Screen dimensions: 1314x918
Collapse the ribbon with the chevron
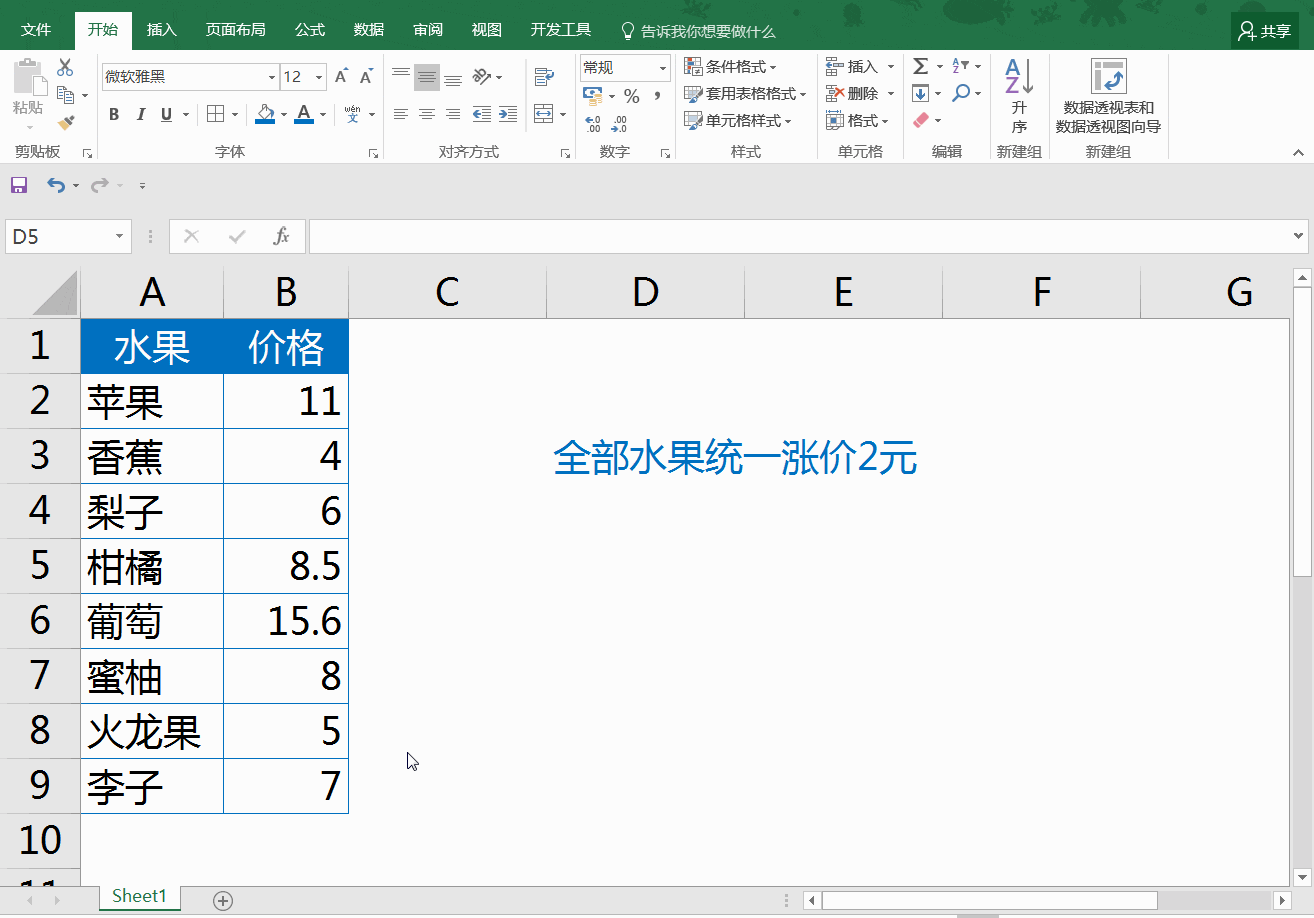(1299, 153)
